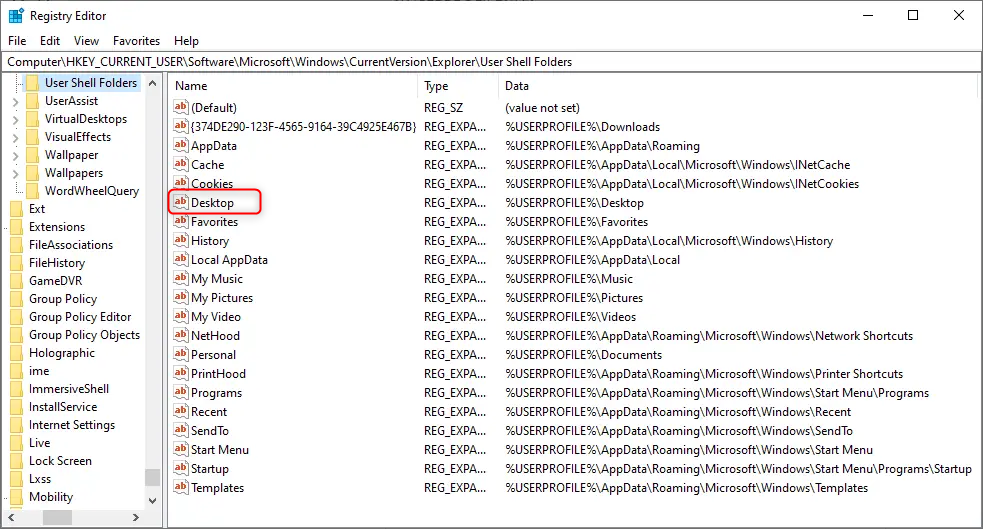Screen dimensions: 983x529
Task: Click the folder icon beside Lock Screen key
Action: 17,461
